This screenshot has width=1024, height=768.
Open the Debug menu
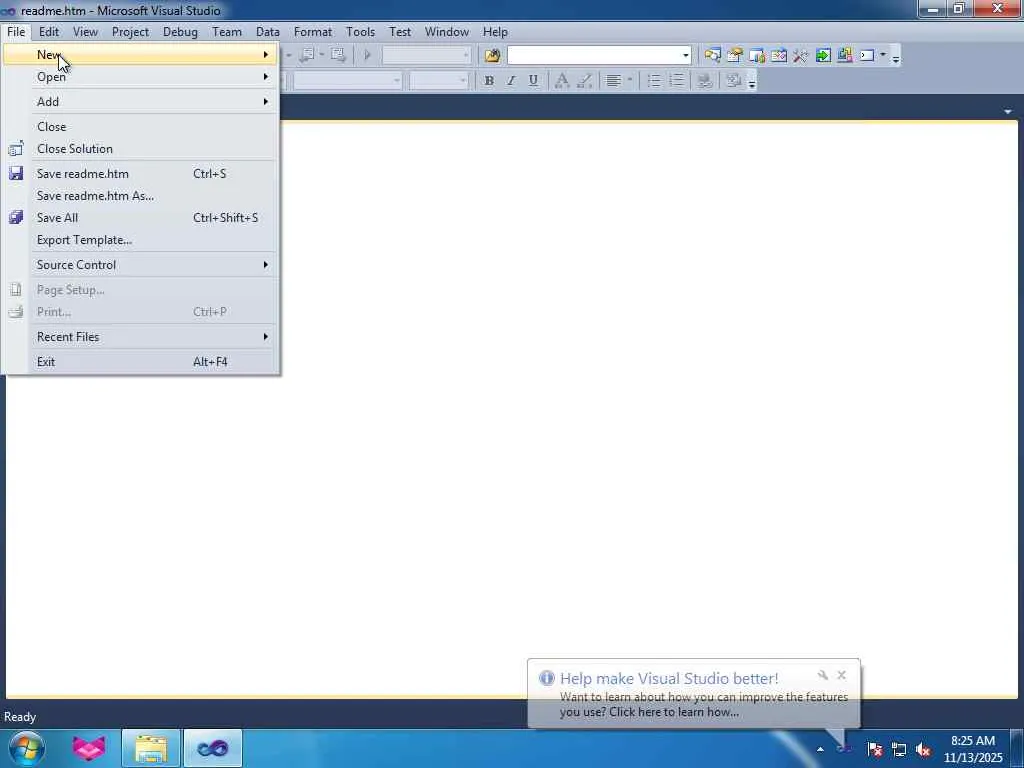[180, 31]
